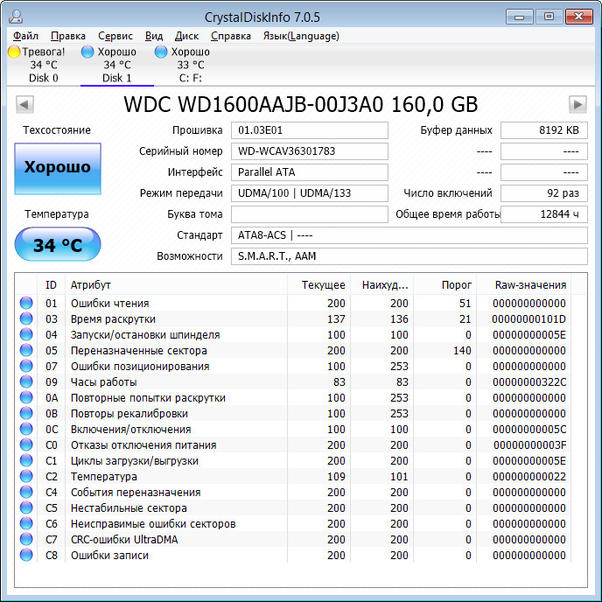Click status orb of Переназначенные сектора row

pyautogui.click(x=26, y=350)
